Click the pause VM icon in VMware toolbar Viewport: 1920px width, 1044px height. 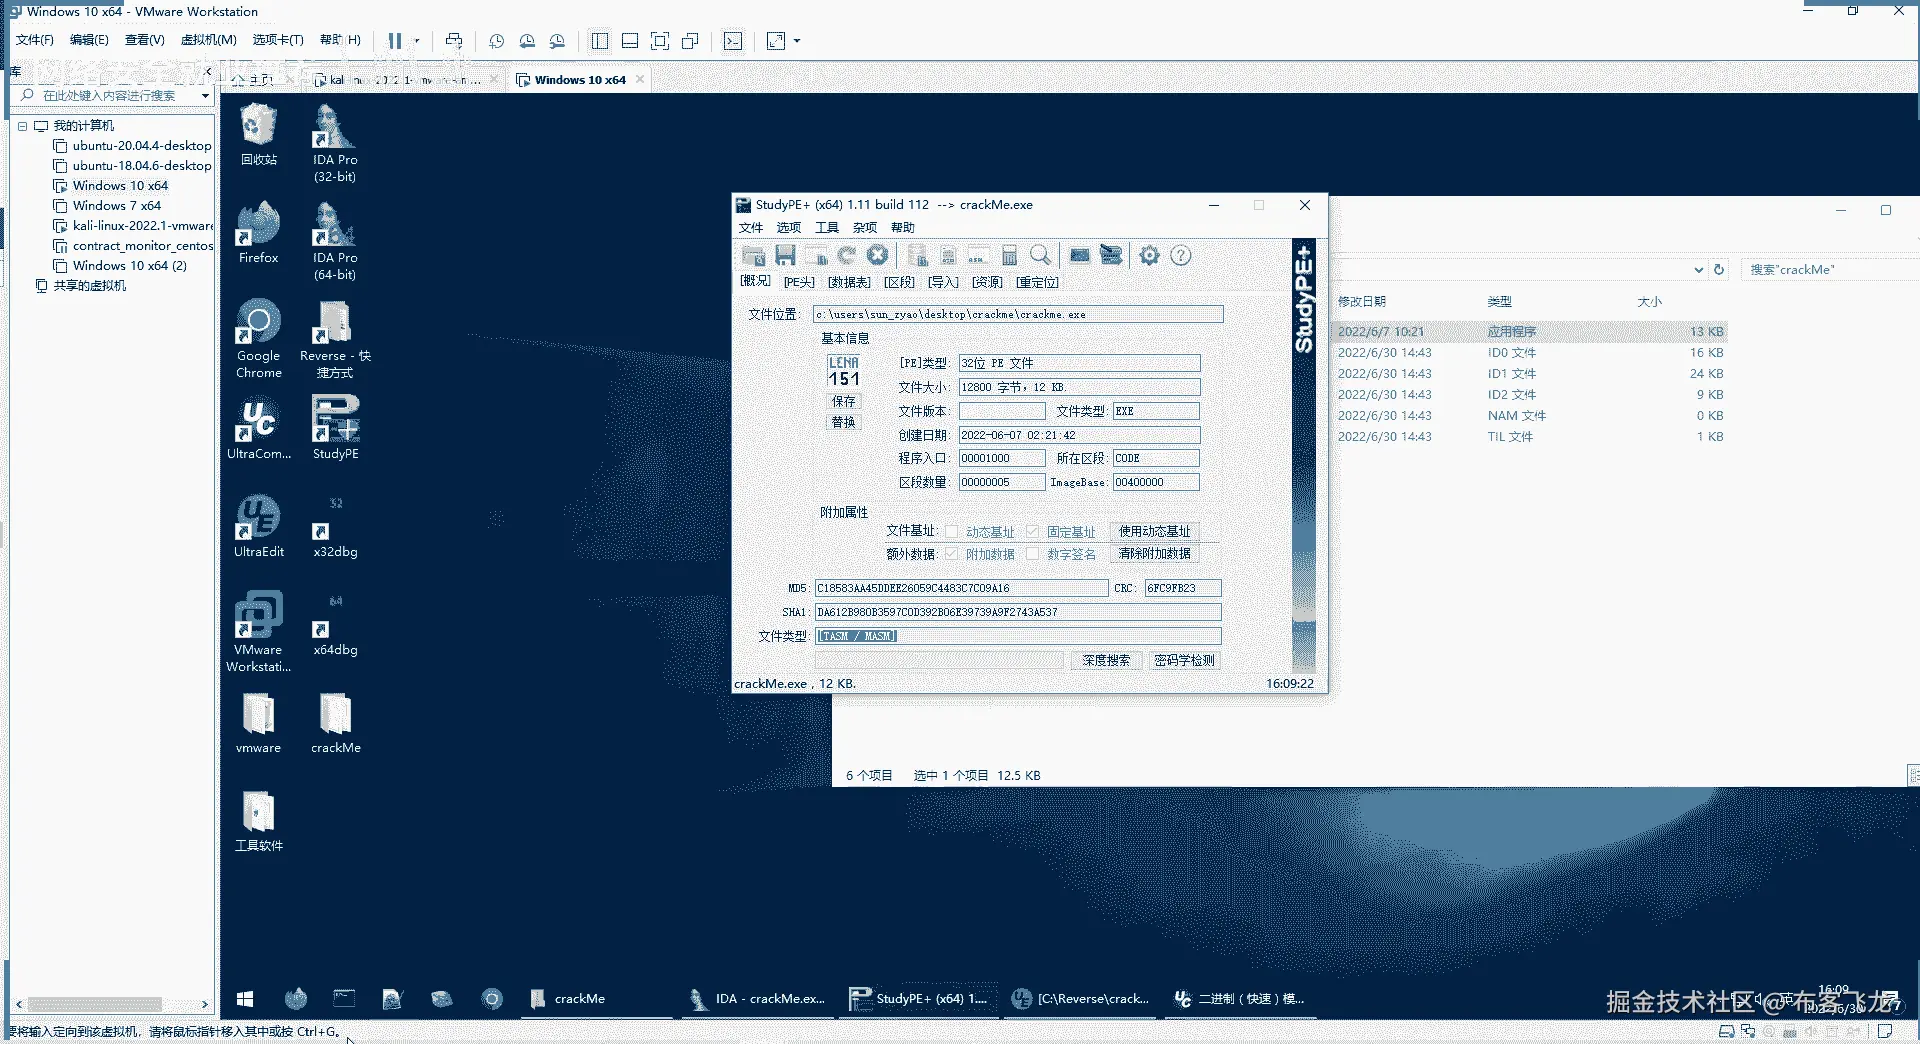pos(395,41)
